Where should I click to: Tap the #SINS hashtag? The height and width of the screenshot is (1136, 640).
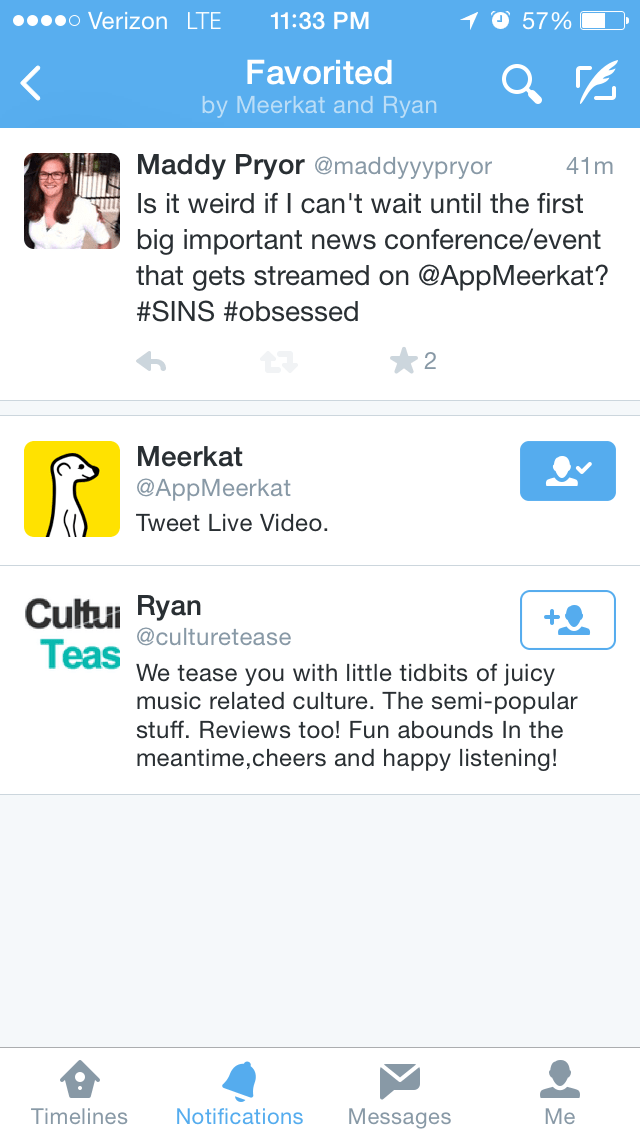coord(175,311)
